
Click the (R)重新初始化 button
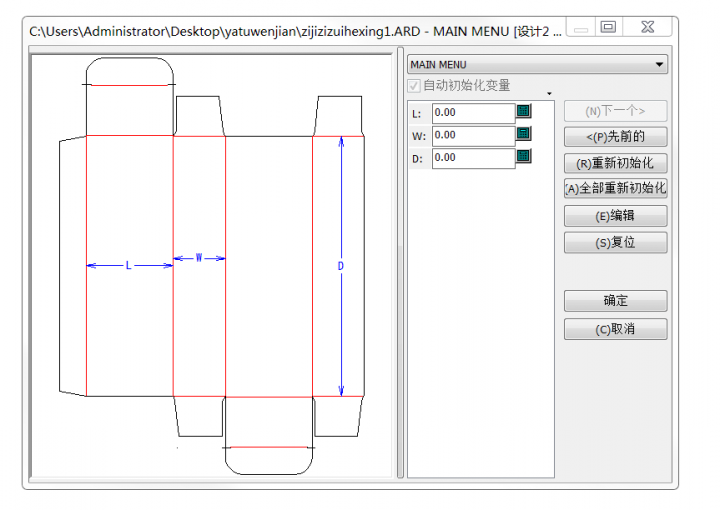click(x=615, y=163)
